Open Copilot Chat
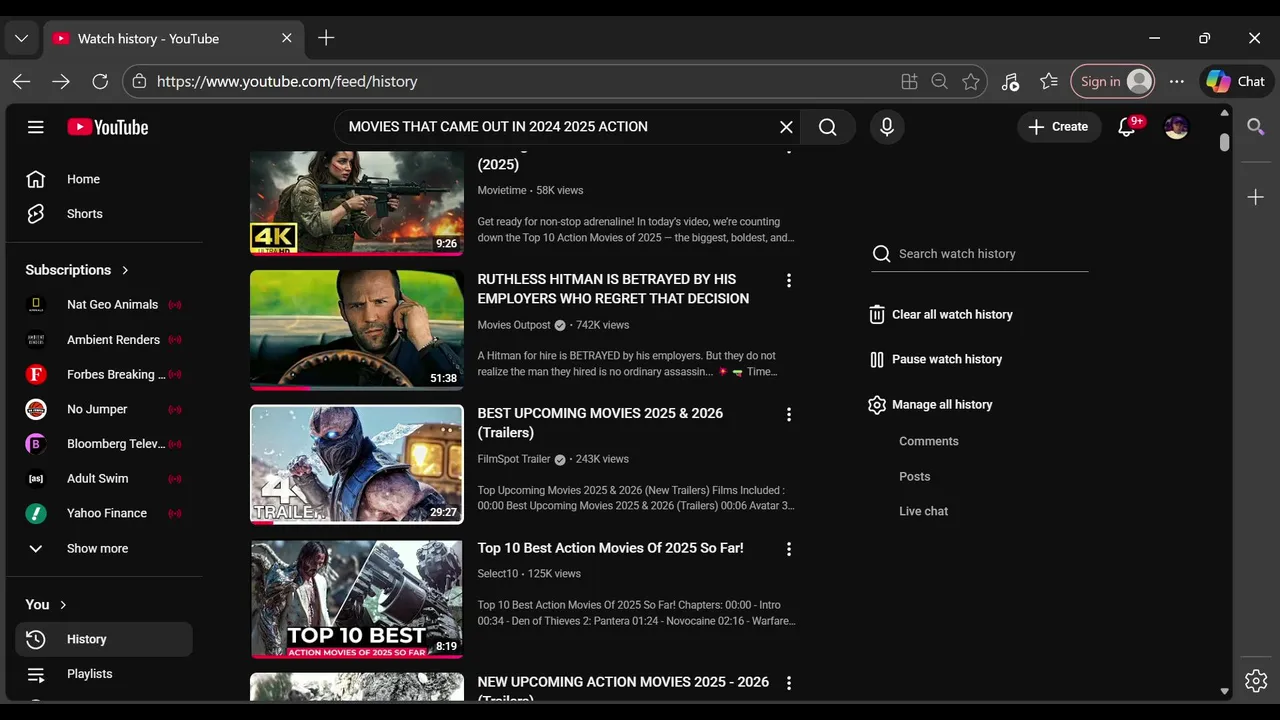 tap(1235, 82)
